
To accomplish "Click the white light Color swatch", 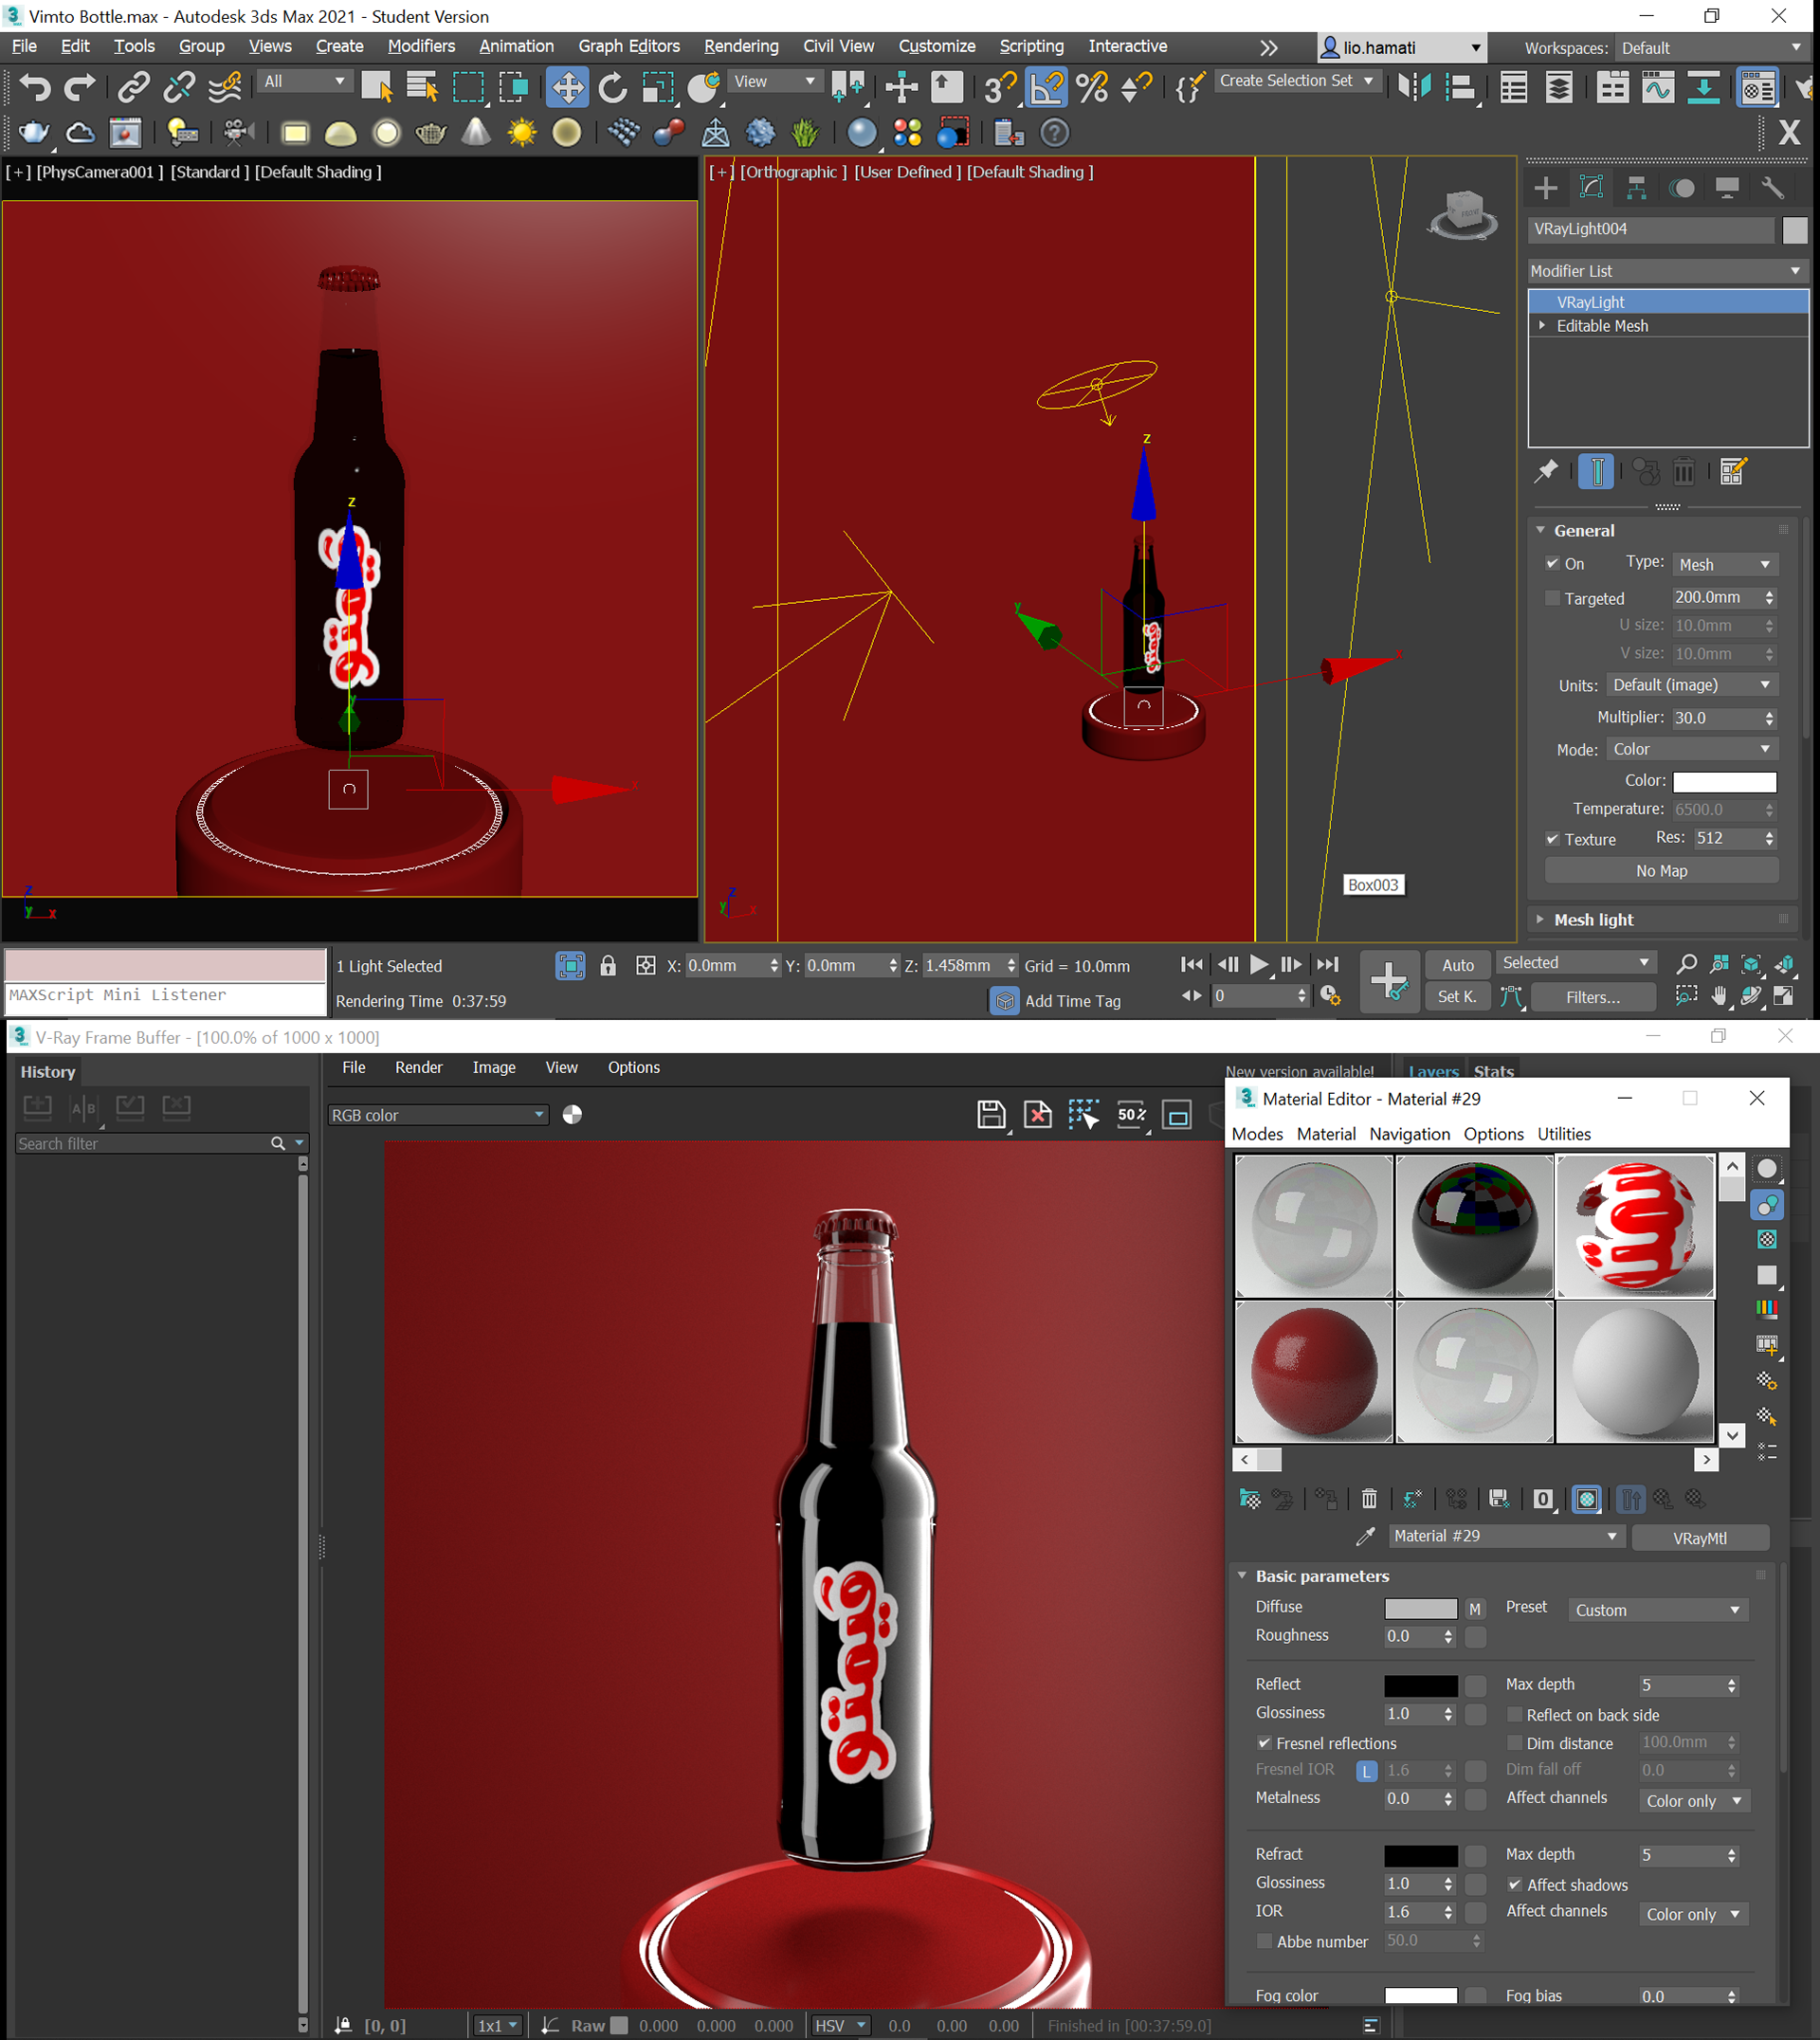I will (1724, 782).
